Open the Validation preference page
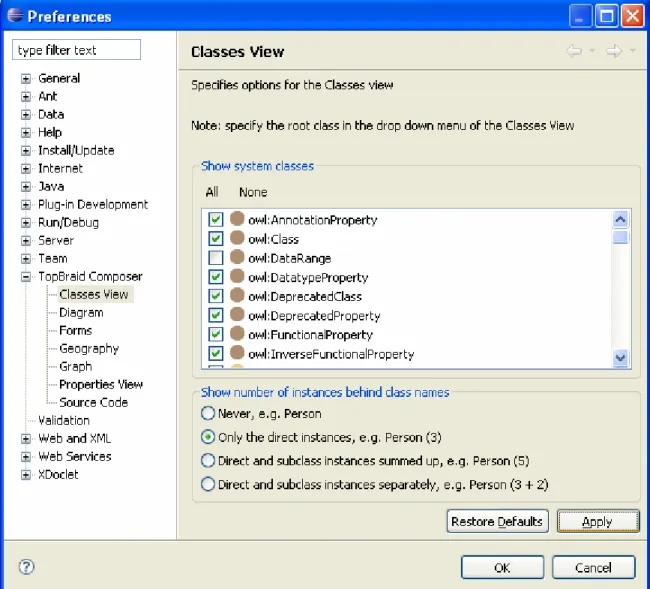Image resolution: width=650 pixels, height=589 pixels. pyautogui.click(x=64, y=420)
